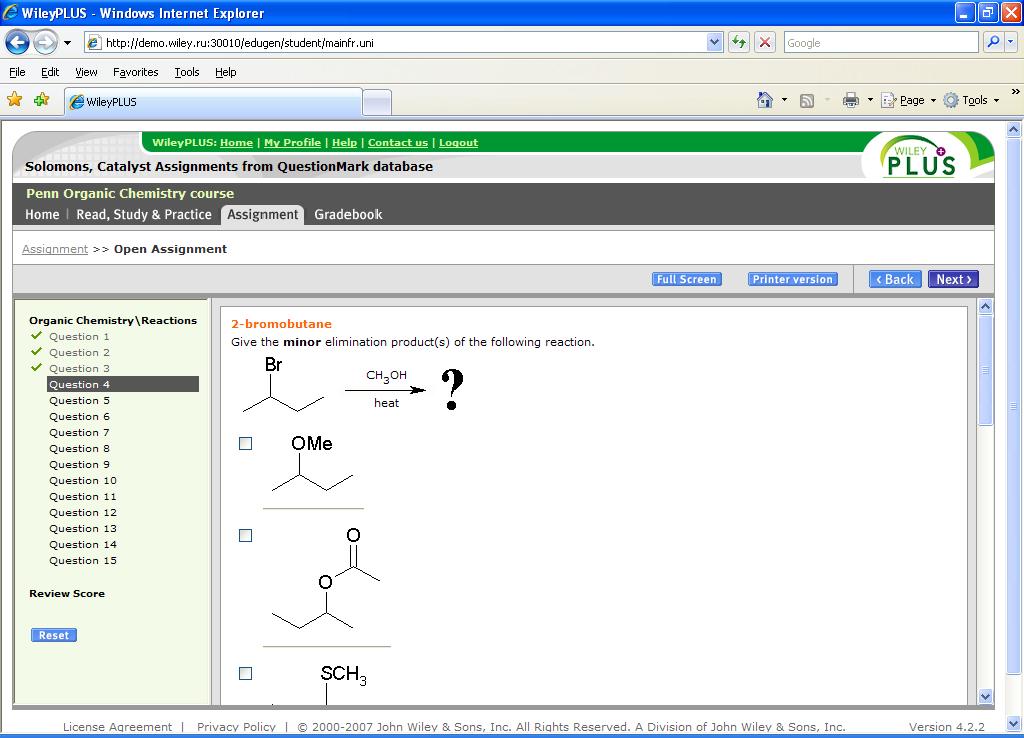Screen dimensions: 1024x738
Task: Open the Print options dropdown arrow
Action: click(870, 100)
